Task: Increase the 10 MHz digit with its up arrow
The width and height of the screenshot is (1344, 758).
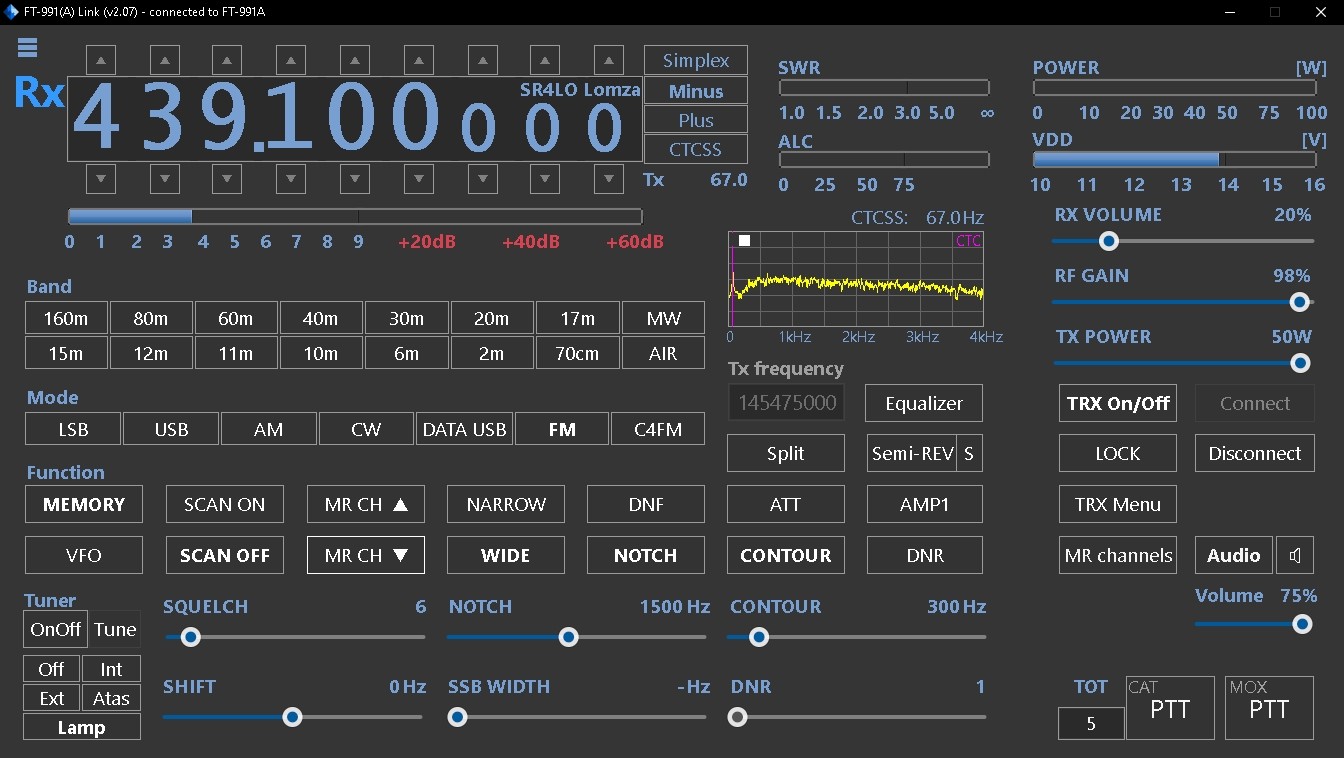Action: (165, 60)
